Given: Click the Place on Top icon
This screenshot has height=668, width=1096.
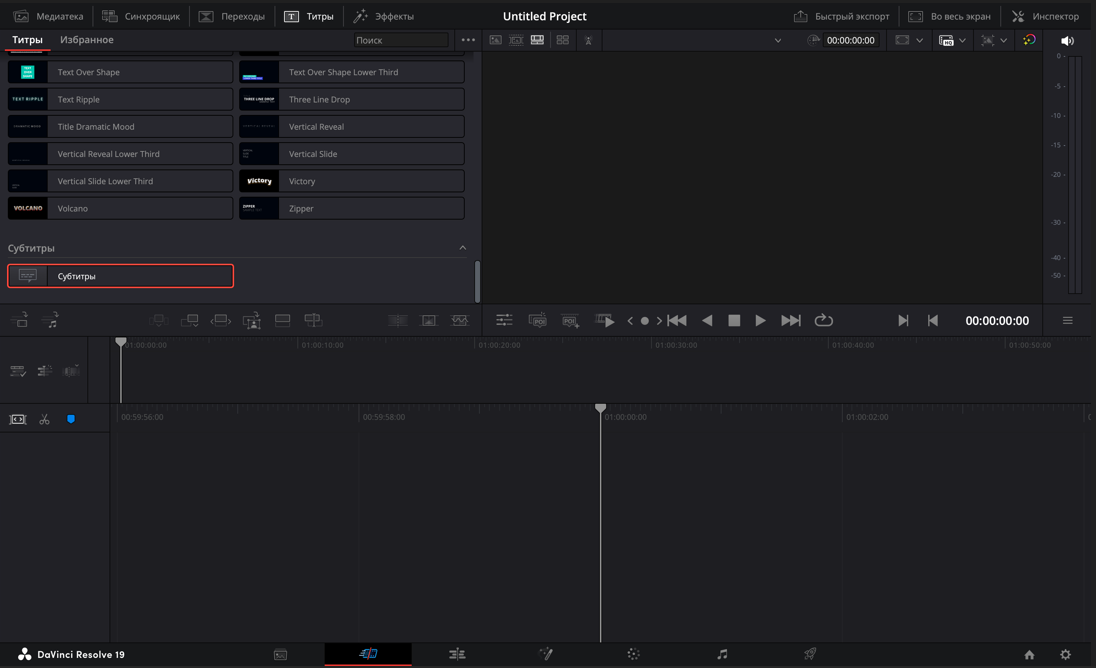Looking at the screenshot, I should (x=282, y=320).
